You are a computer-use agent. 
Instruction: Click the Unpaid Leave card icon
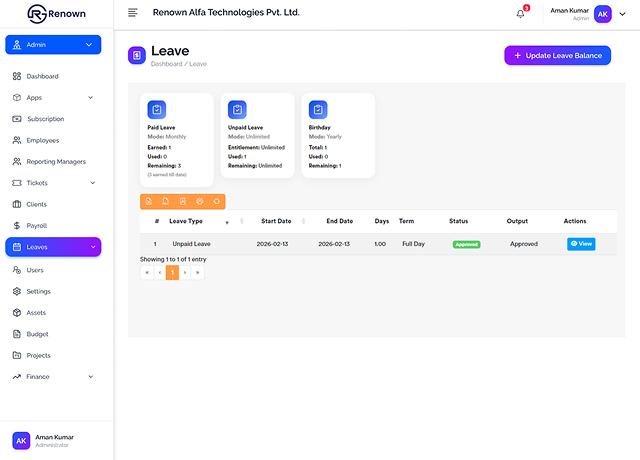(x=237, y=110)
